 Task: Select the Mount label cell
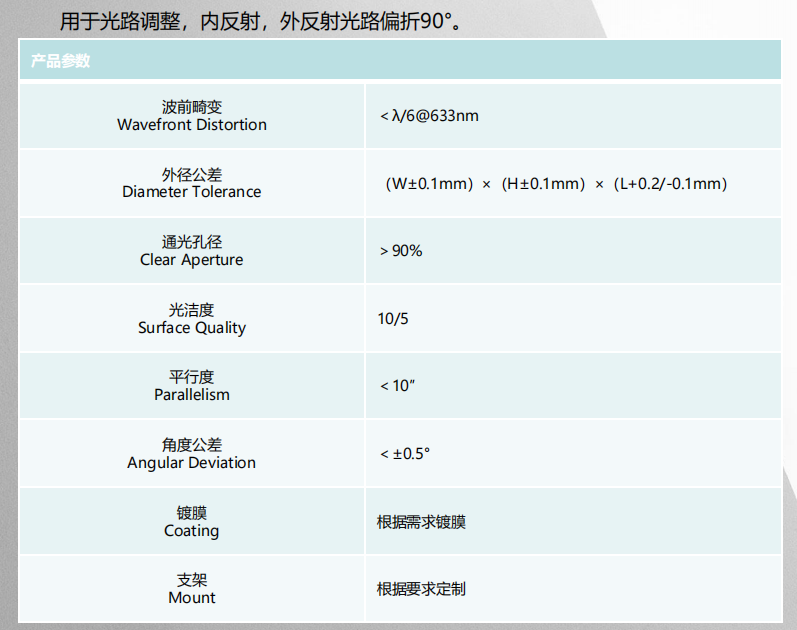192,589
